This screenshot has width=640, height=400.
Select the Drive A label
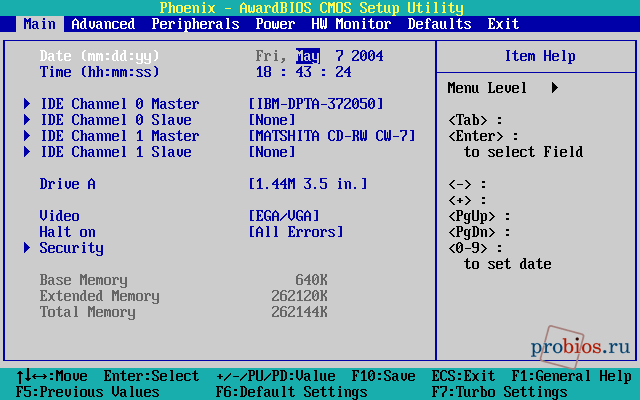68,184
